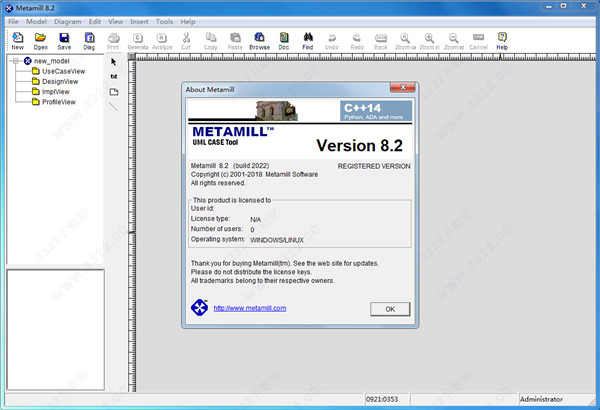The width and height of the screenshot is (600, 410).
Task: Open the Edit menu
Action: [95, 22]
